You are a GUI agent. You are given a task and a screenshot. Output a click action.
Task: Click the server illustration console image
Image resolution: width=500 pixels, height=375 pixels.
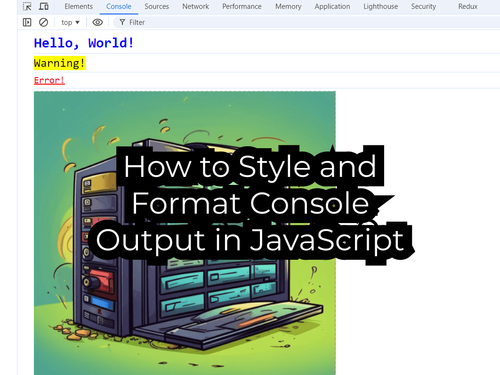click(x=185, y=233)
